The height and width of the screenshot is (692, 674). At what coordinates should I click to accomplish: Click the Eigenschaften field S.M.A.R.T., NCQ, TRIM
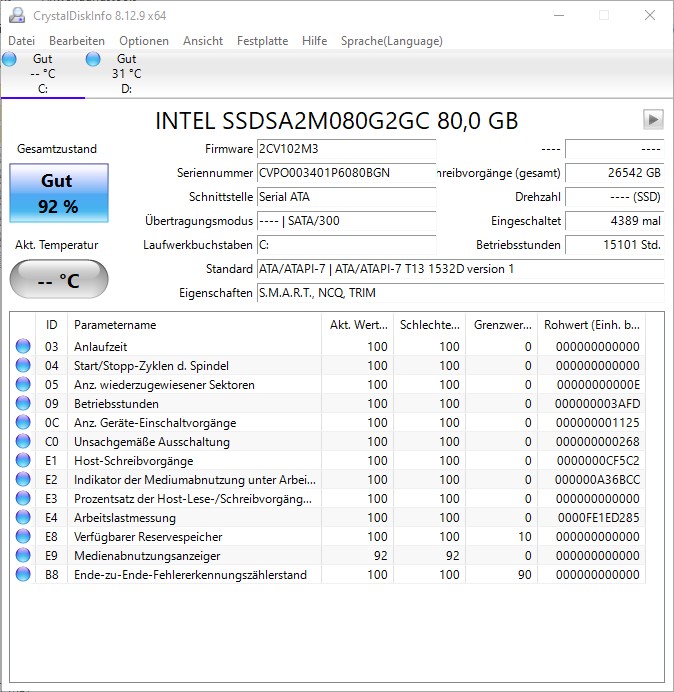460,293
